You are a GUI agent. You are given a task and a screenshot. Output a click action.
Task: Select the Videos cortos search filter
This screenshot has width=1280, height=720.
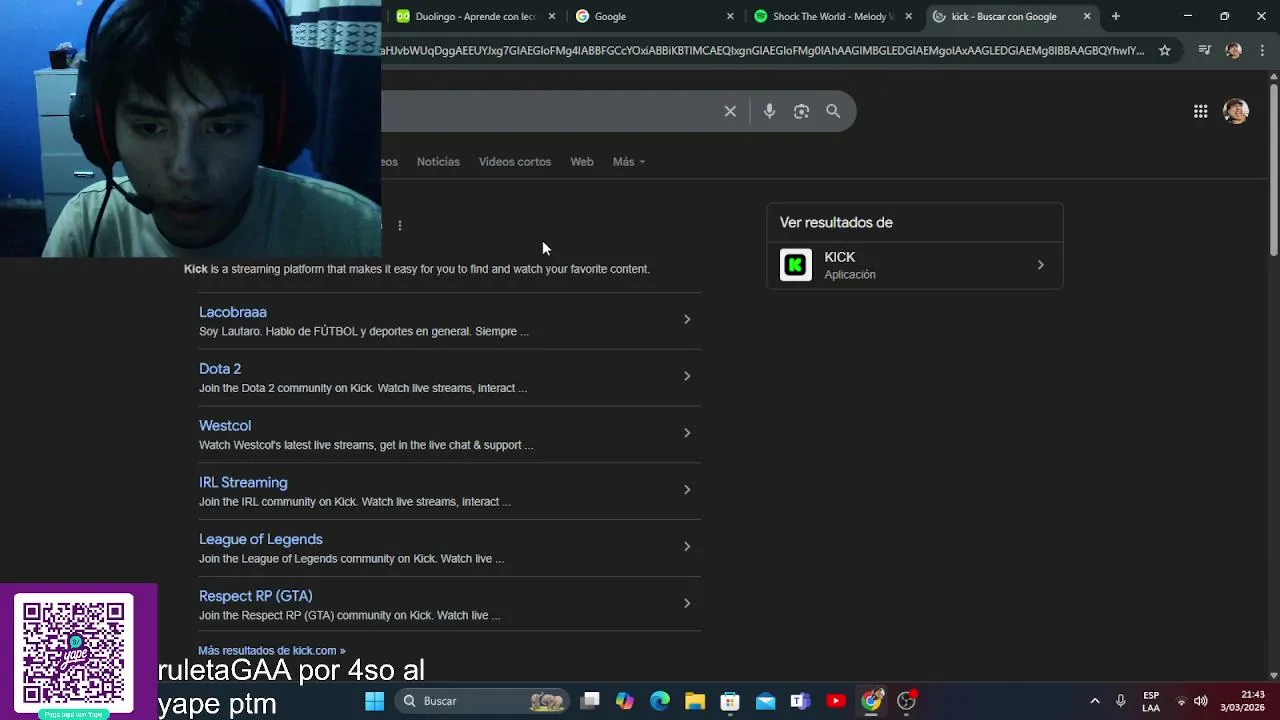pyautogui.click(x=514, y=162)
